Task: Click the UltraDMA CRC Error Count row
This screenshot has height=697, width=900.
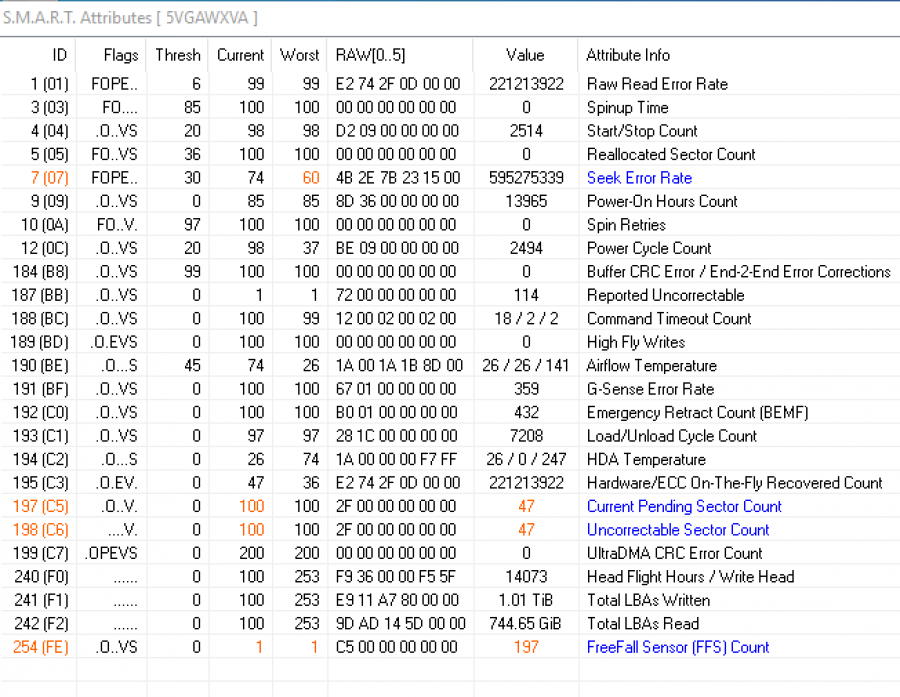Action: coord(674,553)
